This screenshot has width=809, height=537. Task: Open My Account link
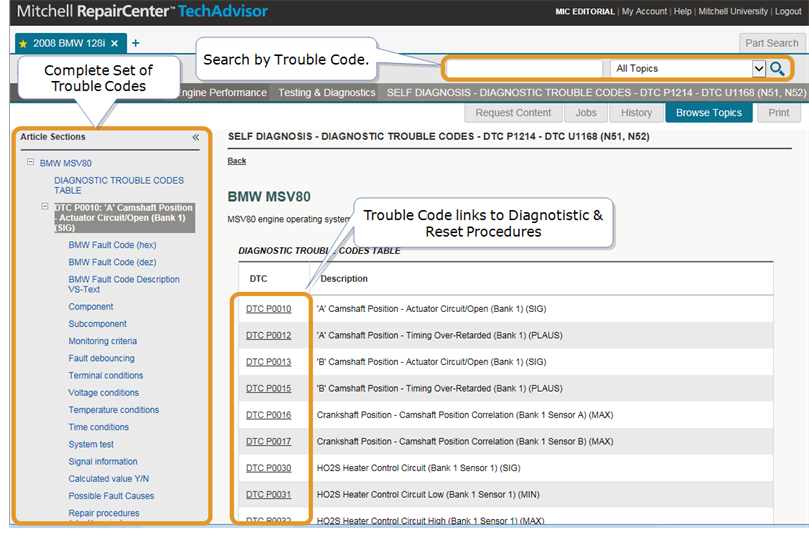click(x=644, y=11)
